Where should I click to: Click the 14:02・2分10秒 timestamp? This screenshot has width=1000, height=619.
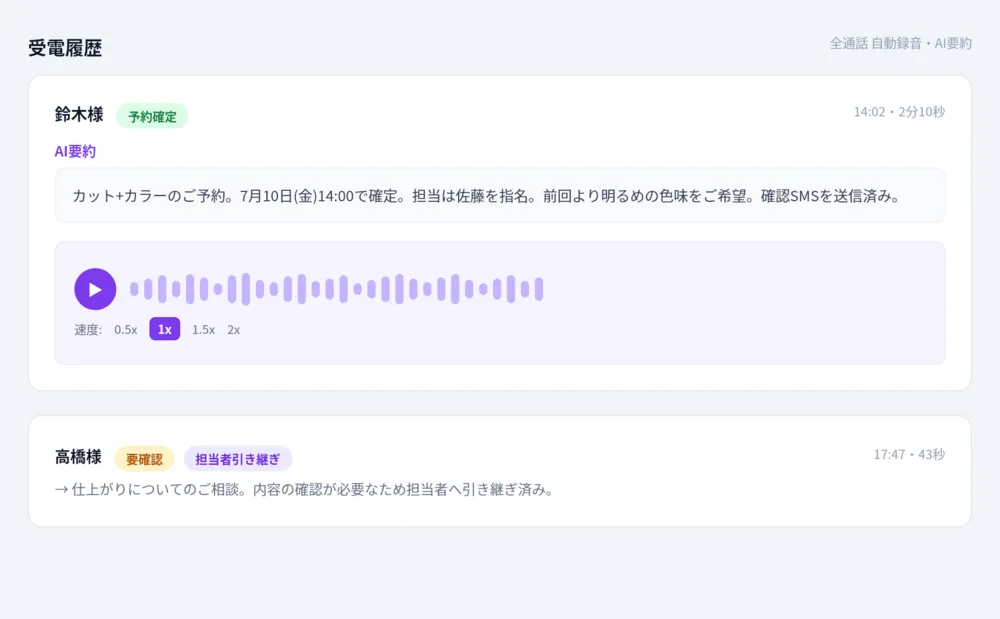pyautogui.click(x=899, y=112)
